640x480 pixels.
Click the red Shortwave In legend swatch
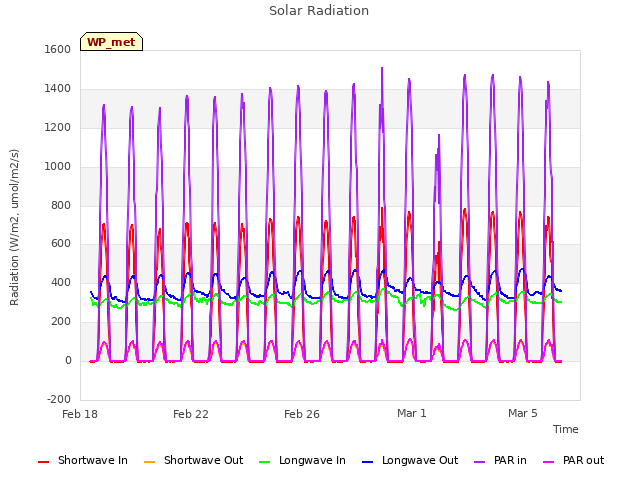pyautogui.click(x=43, y=462)
